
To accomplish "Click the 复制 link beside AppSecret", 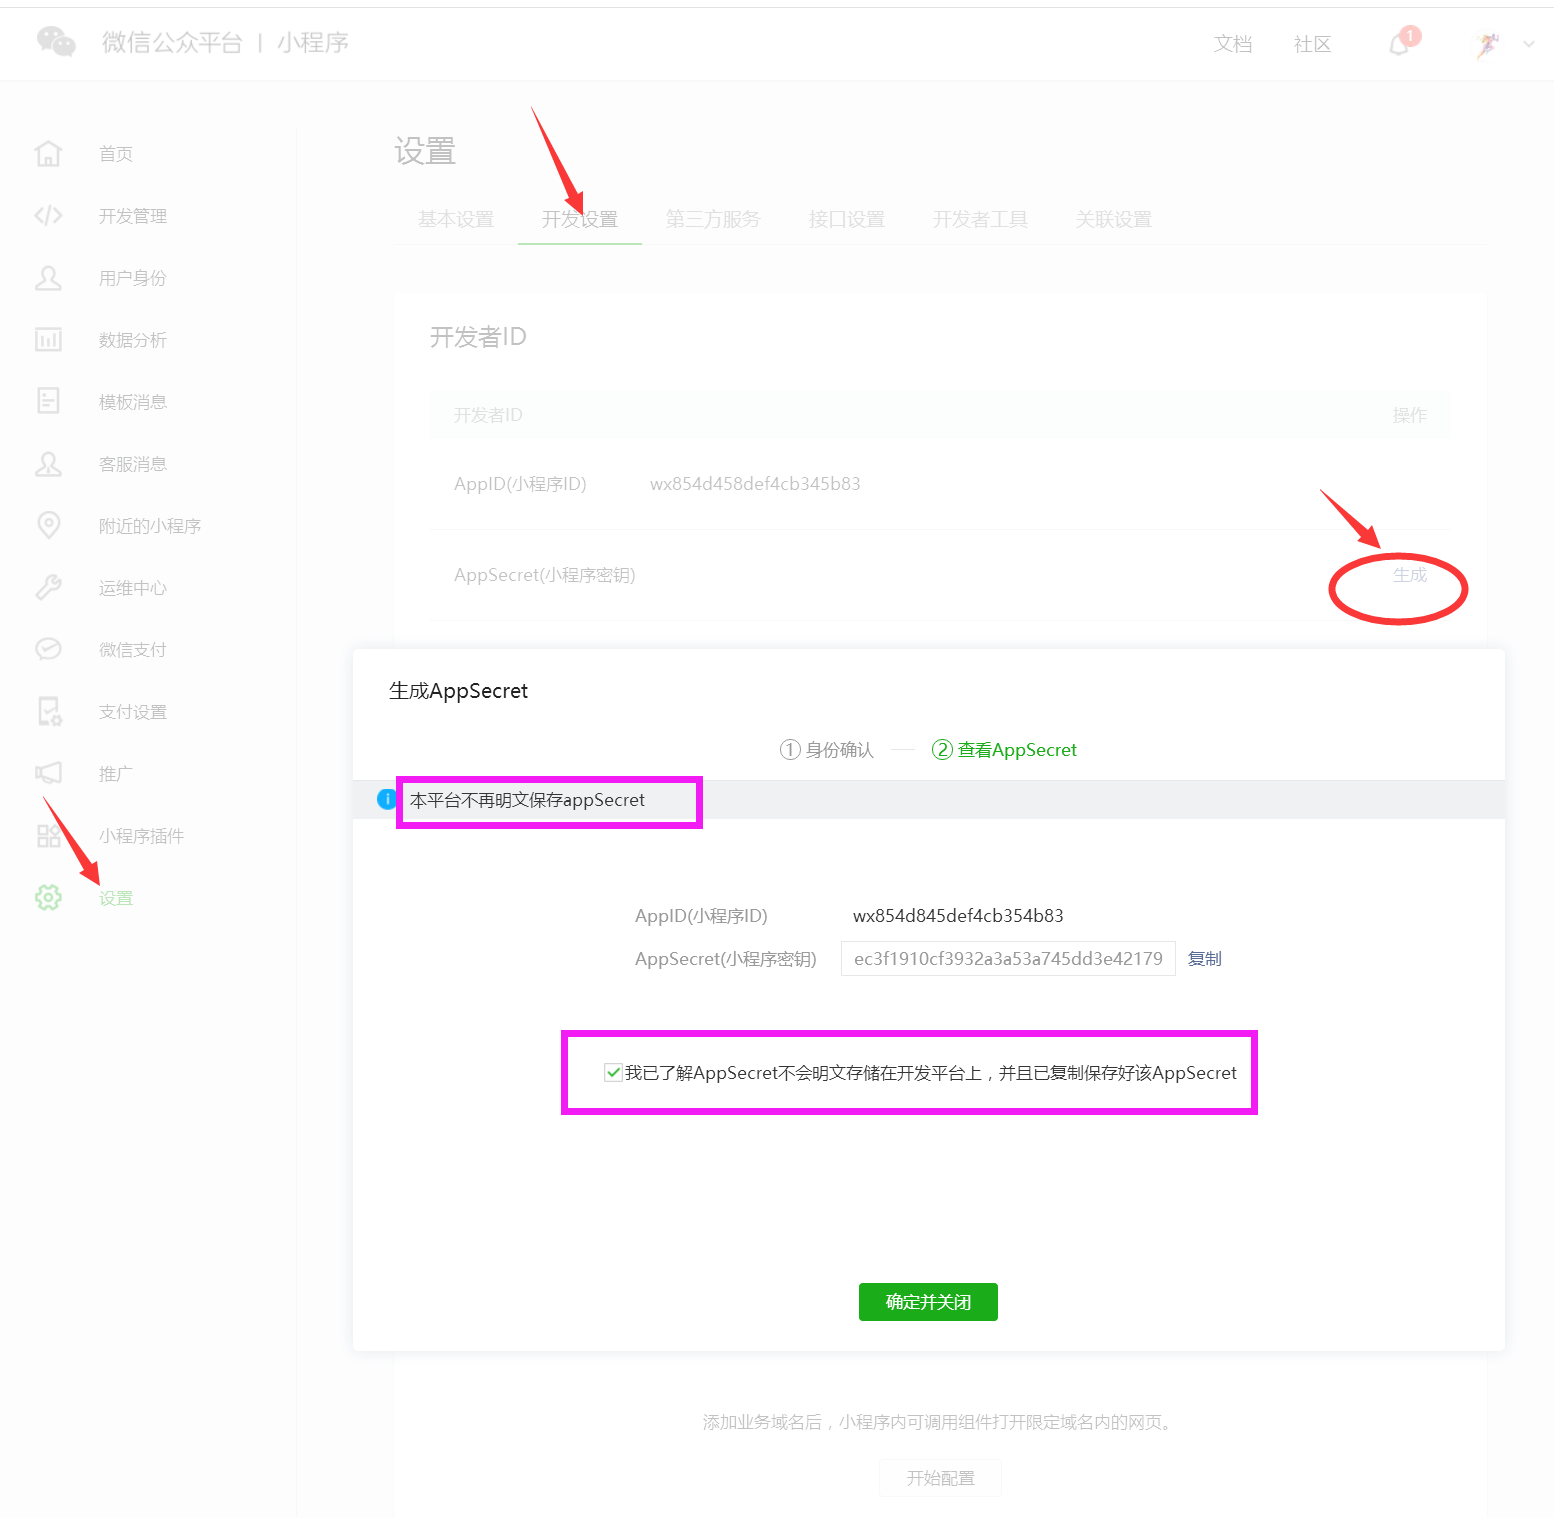I will tap(1204, 959).
